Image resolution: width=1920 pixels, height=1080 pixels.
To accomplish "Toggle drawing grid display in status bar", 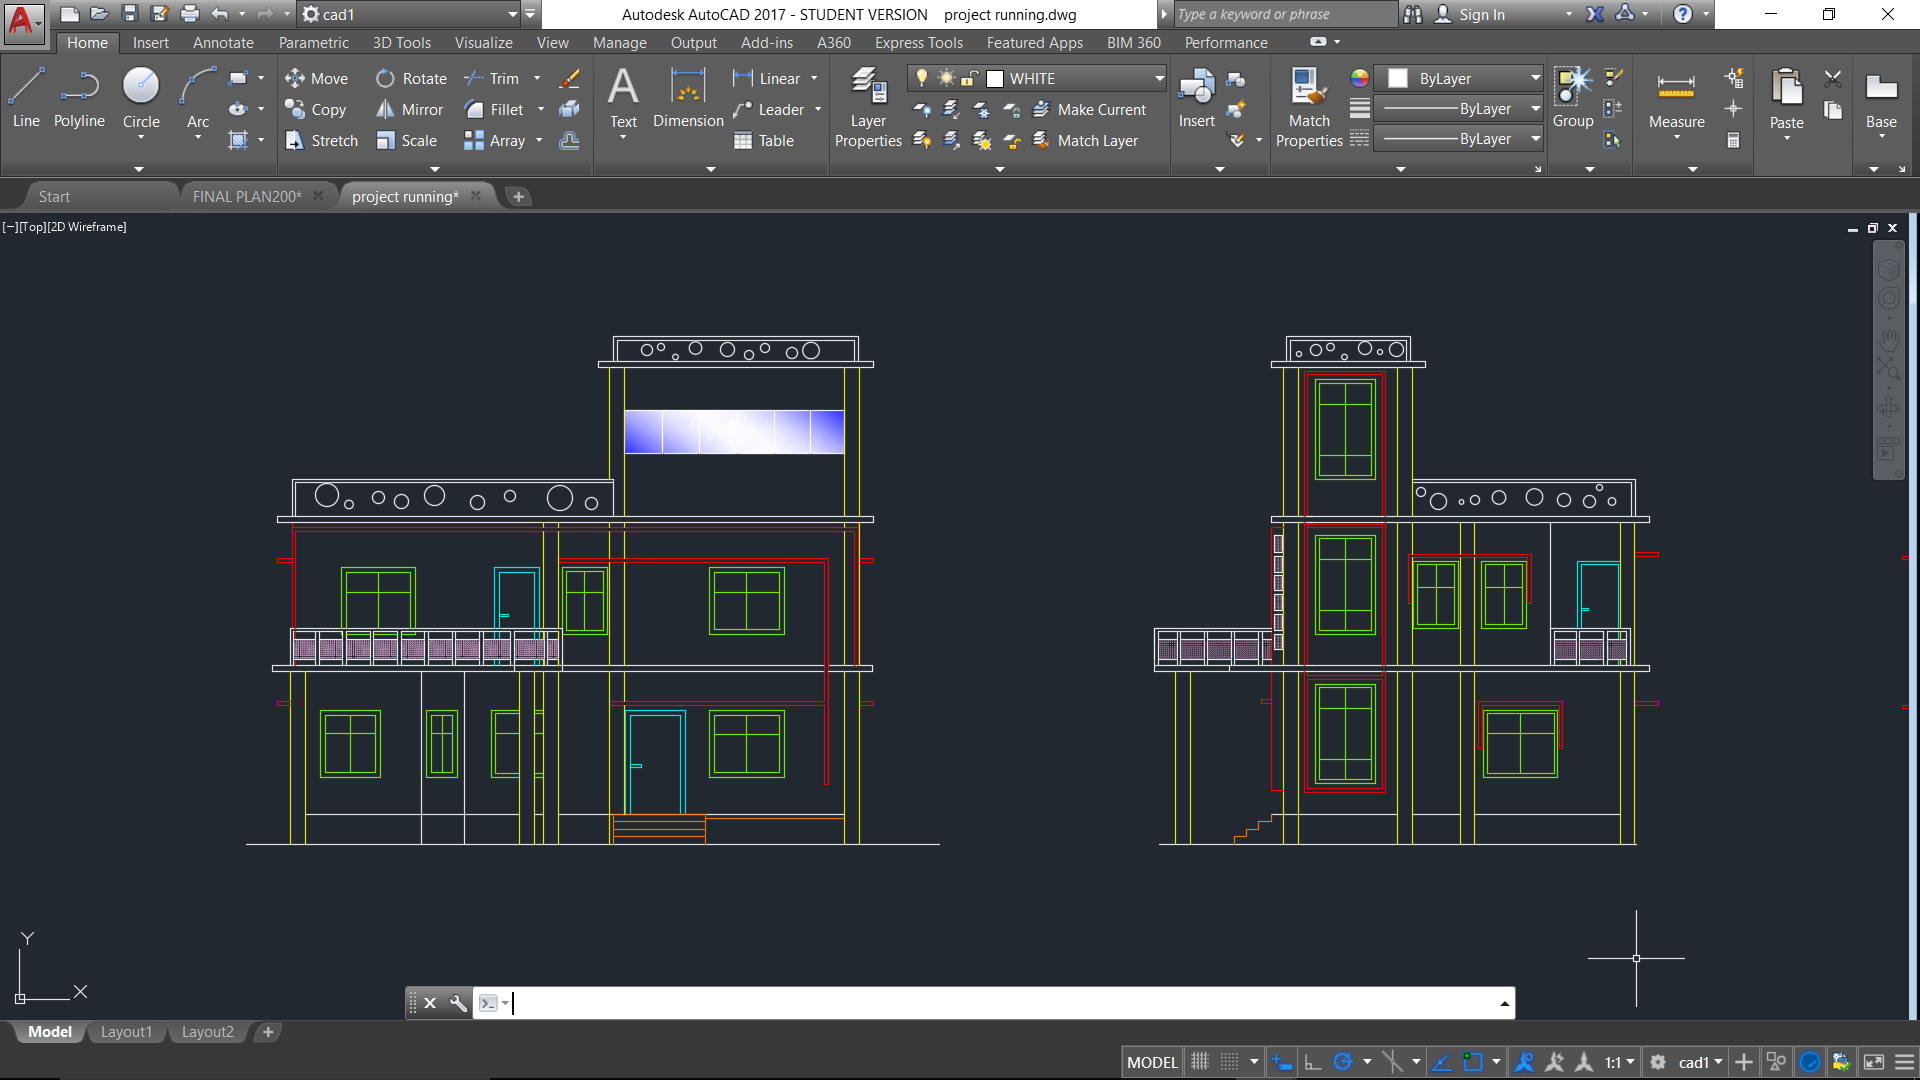I will pyautogui.click(x=1200, y=1062).
